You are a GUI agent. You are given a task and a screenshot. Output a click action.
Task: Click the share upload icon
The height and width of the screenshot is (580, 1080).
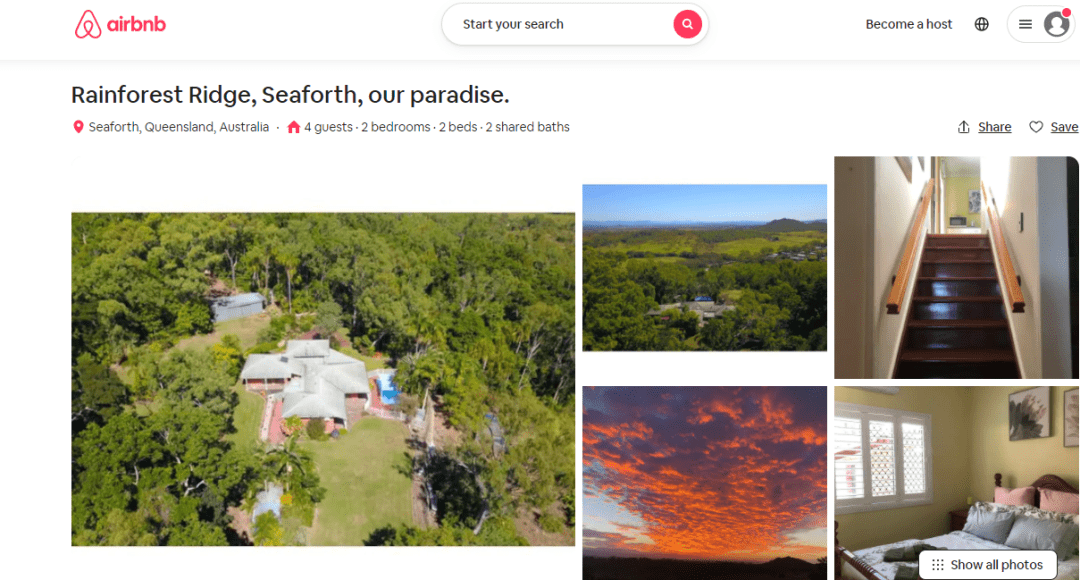[x=964, y=127]
